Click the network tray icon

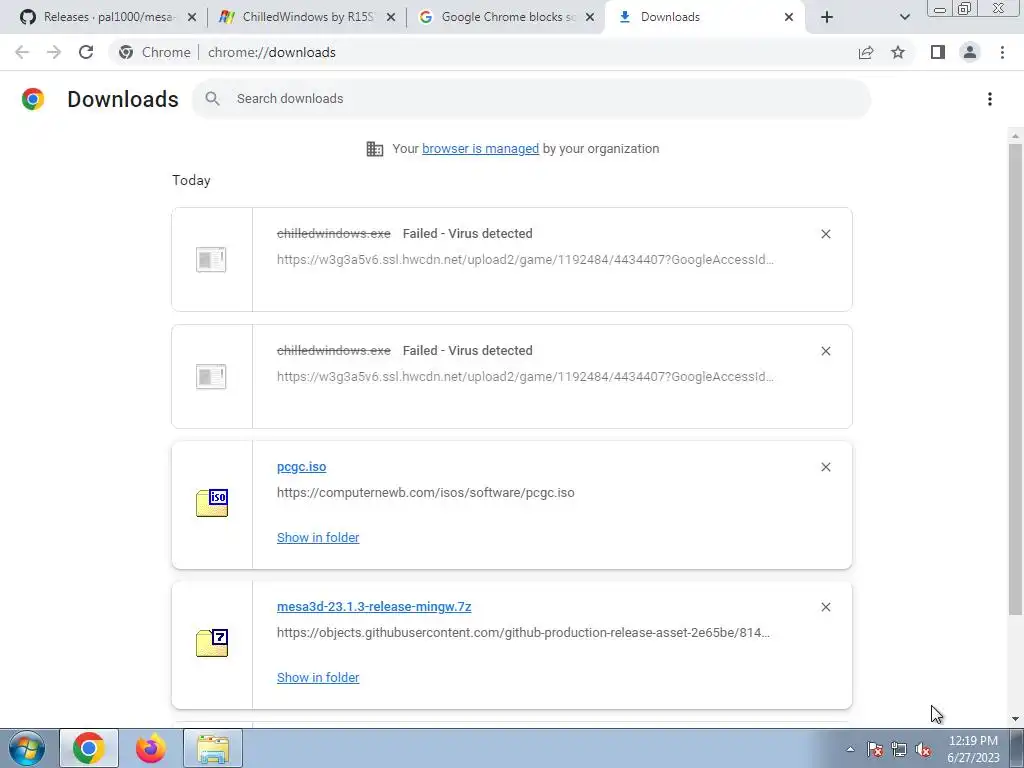pyautogui.click(x=899, y=749)
